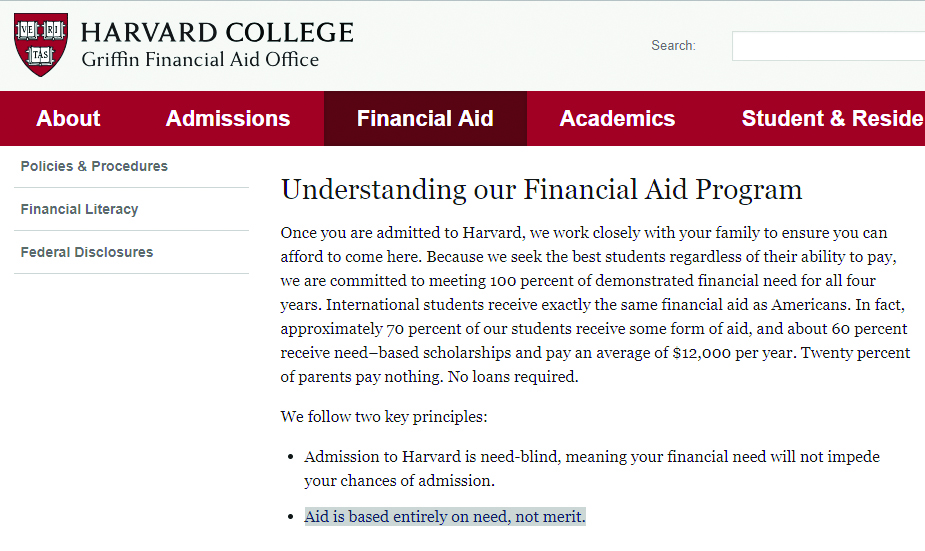Click the HARVARD COLLEGE site title
The image size is (925, 551).
coord(217,32)
